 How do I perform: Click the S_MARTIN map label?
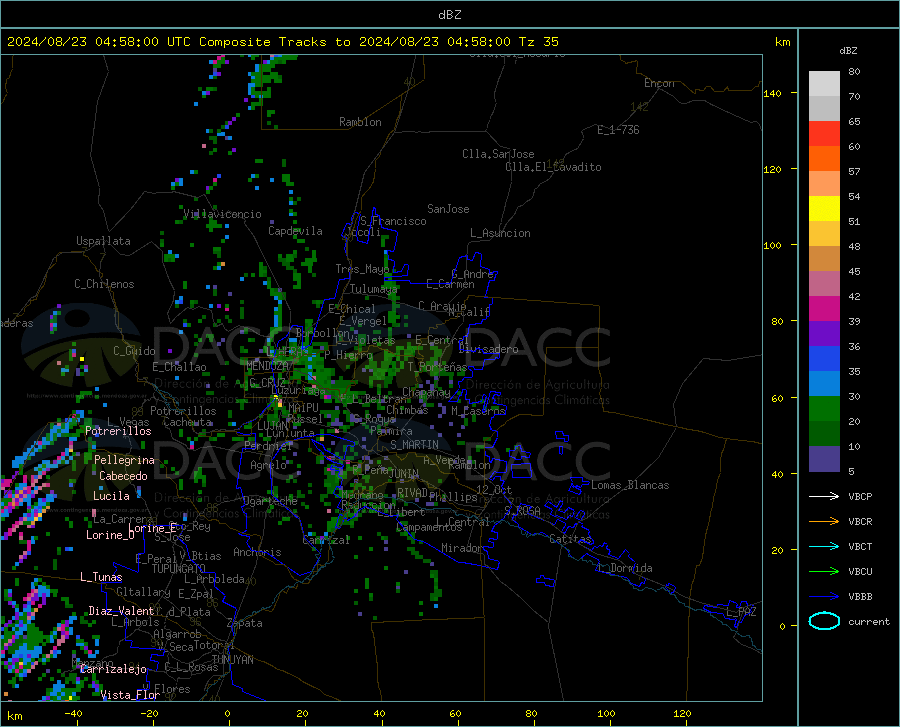(414, 445)
